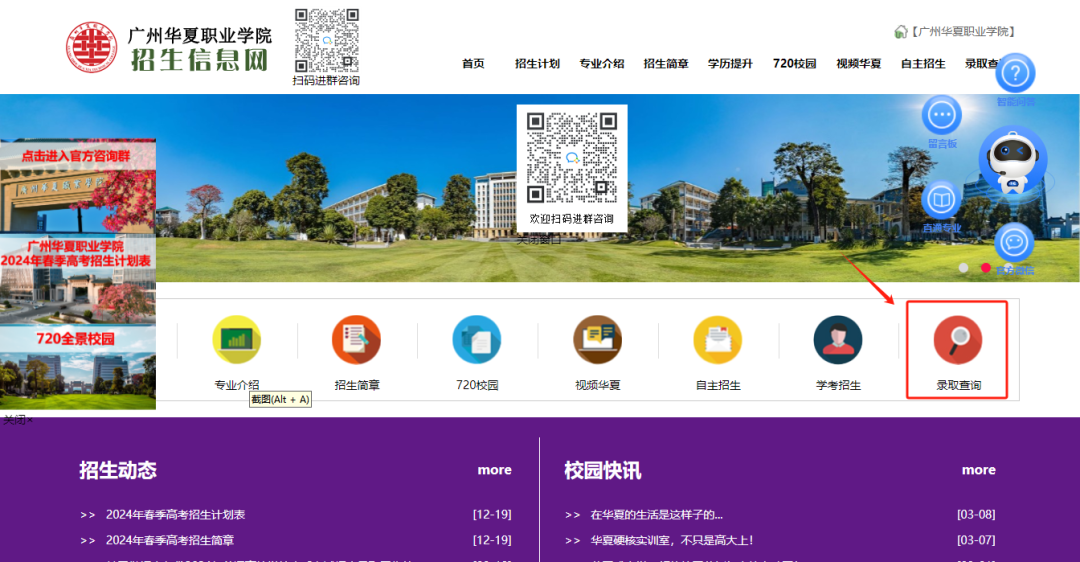Click the 720全景校园 side banner thumbnail
Image resolution: width=1080 pixels, height=562 pixels.
pos(78,366)
